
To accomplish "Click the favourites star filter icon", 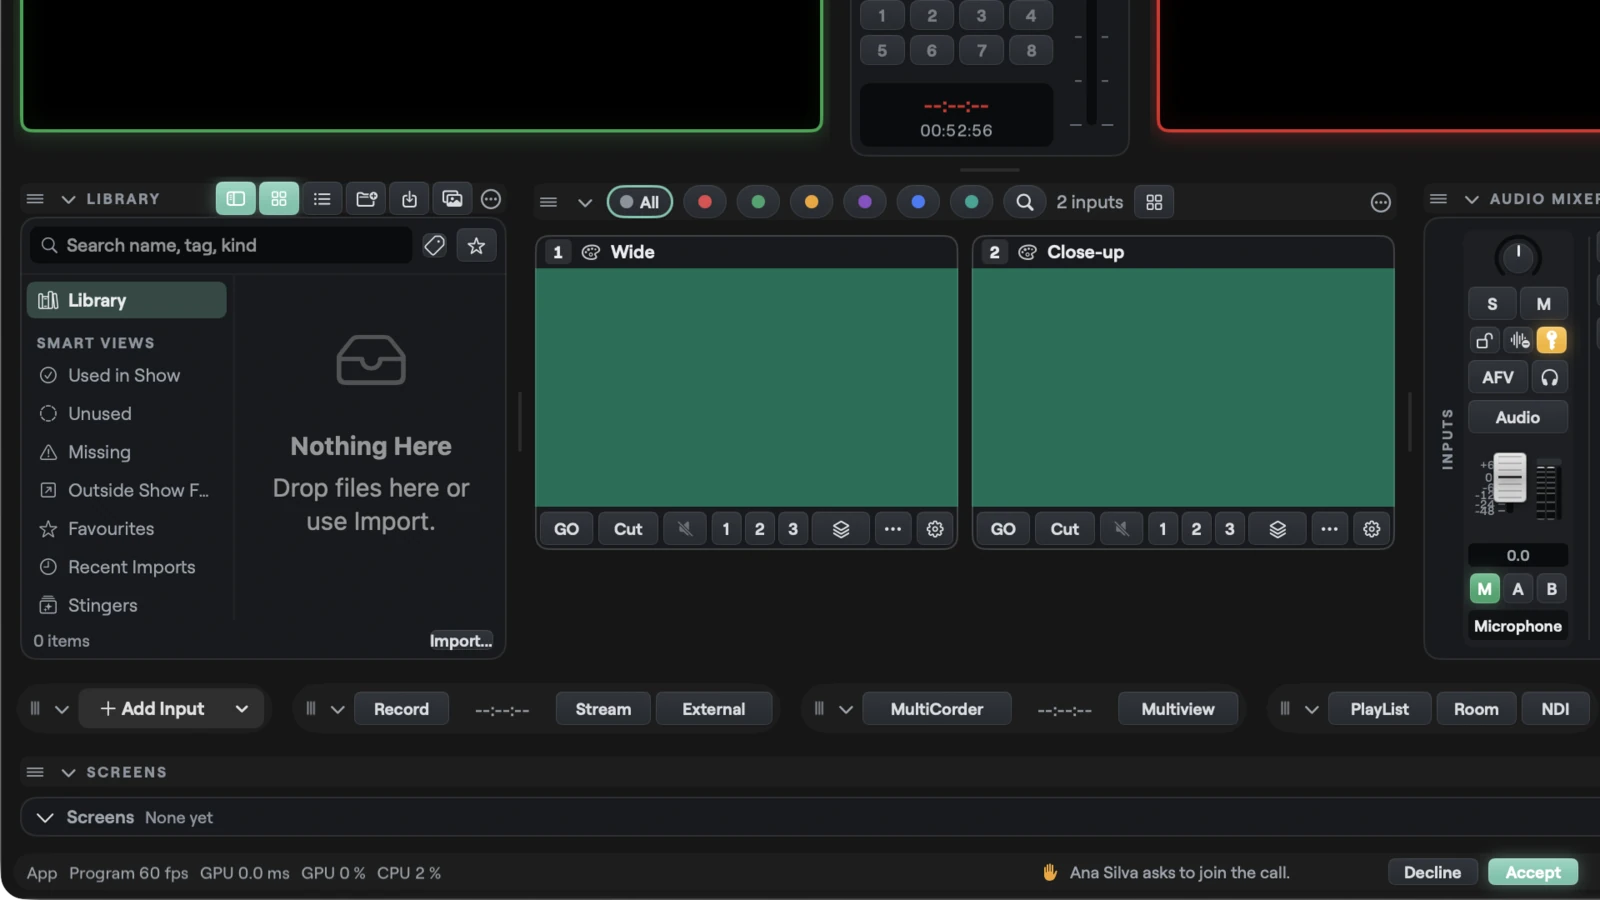I will point(477,245).
